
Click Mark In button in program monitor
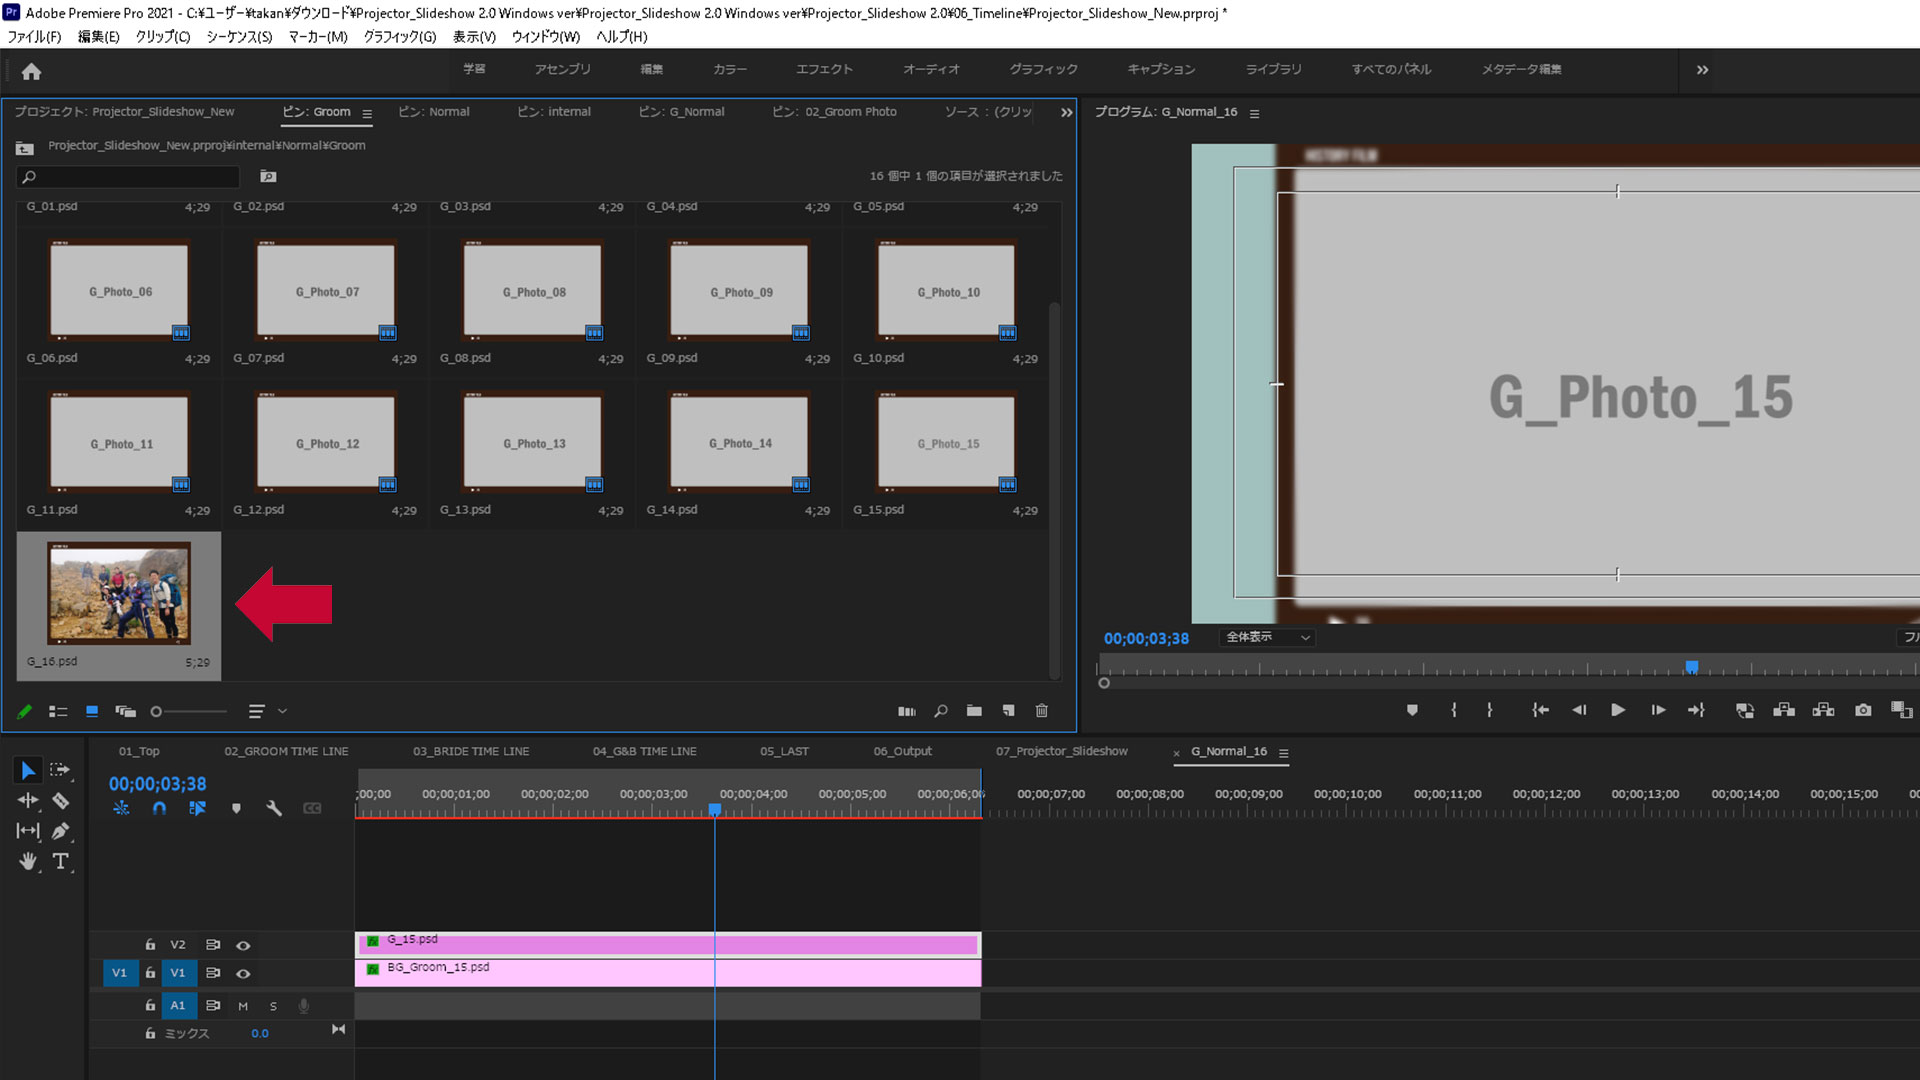click(x=1454, y=710)
